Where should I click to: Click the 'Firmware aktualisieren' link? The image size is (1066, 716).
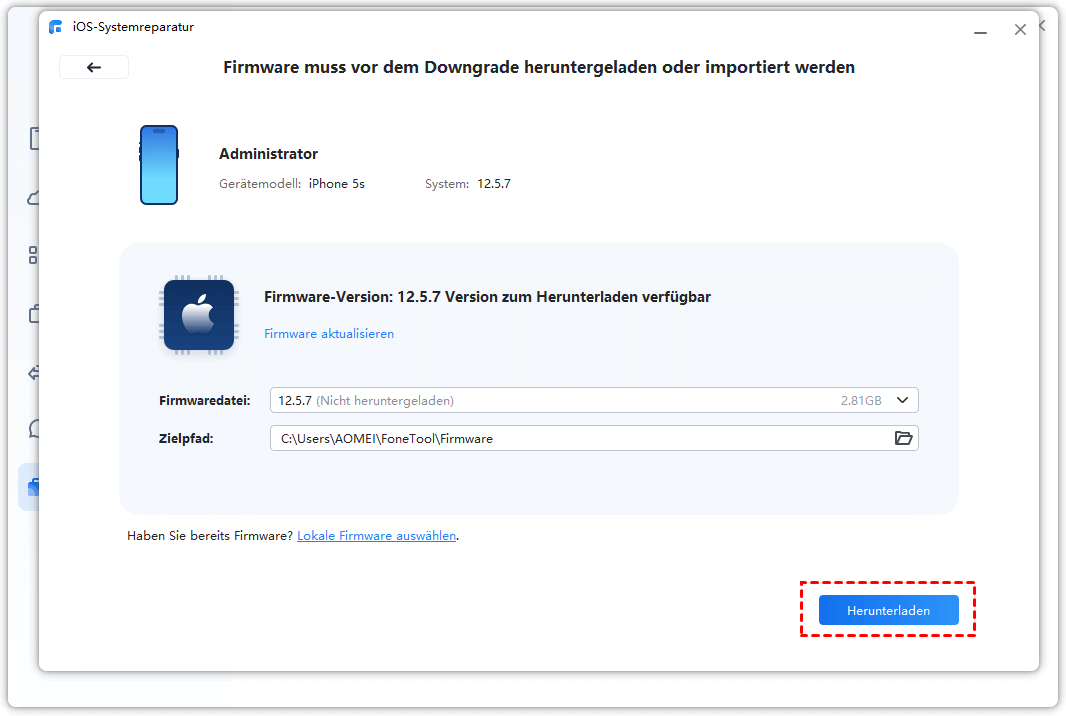[x=329, y=334]
